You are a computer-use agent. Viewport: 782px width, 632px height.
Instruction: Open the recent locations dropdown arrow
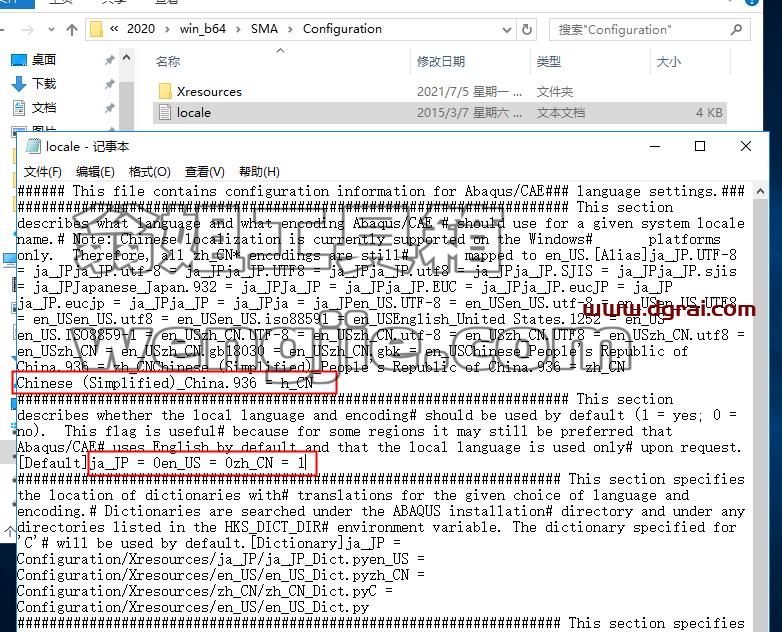tap(51, 30)
